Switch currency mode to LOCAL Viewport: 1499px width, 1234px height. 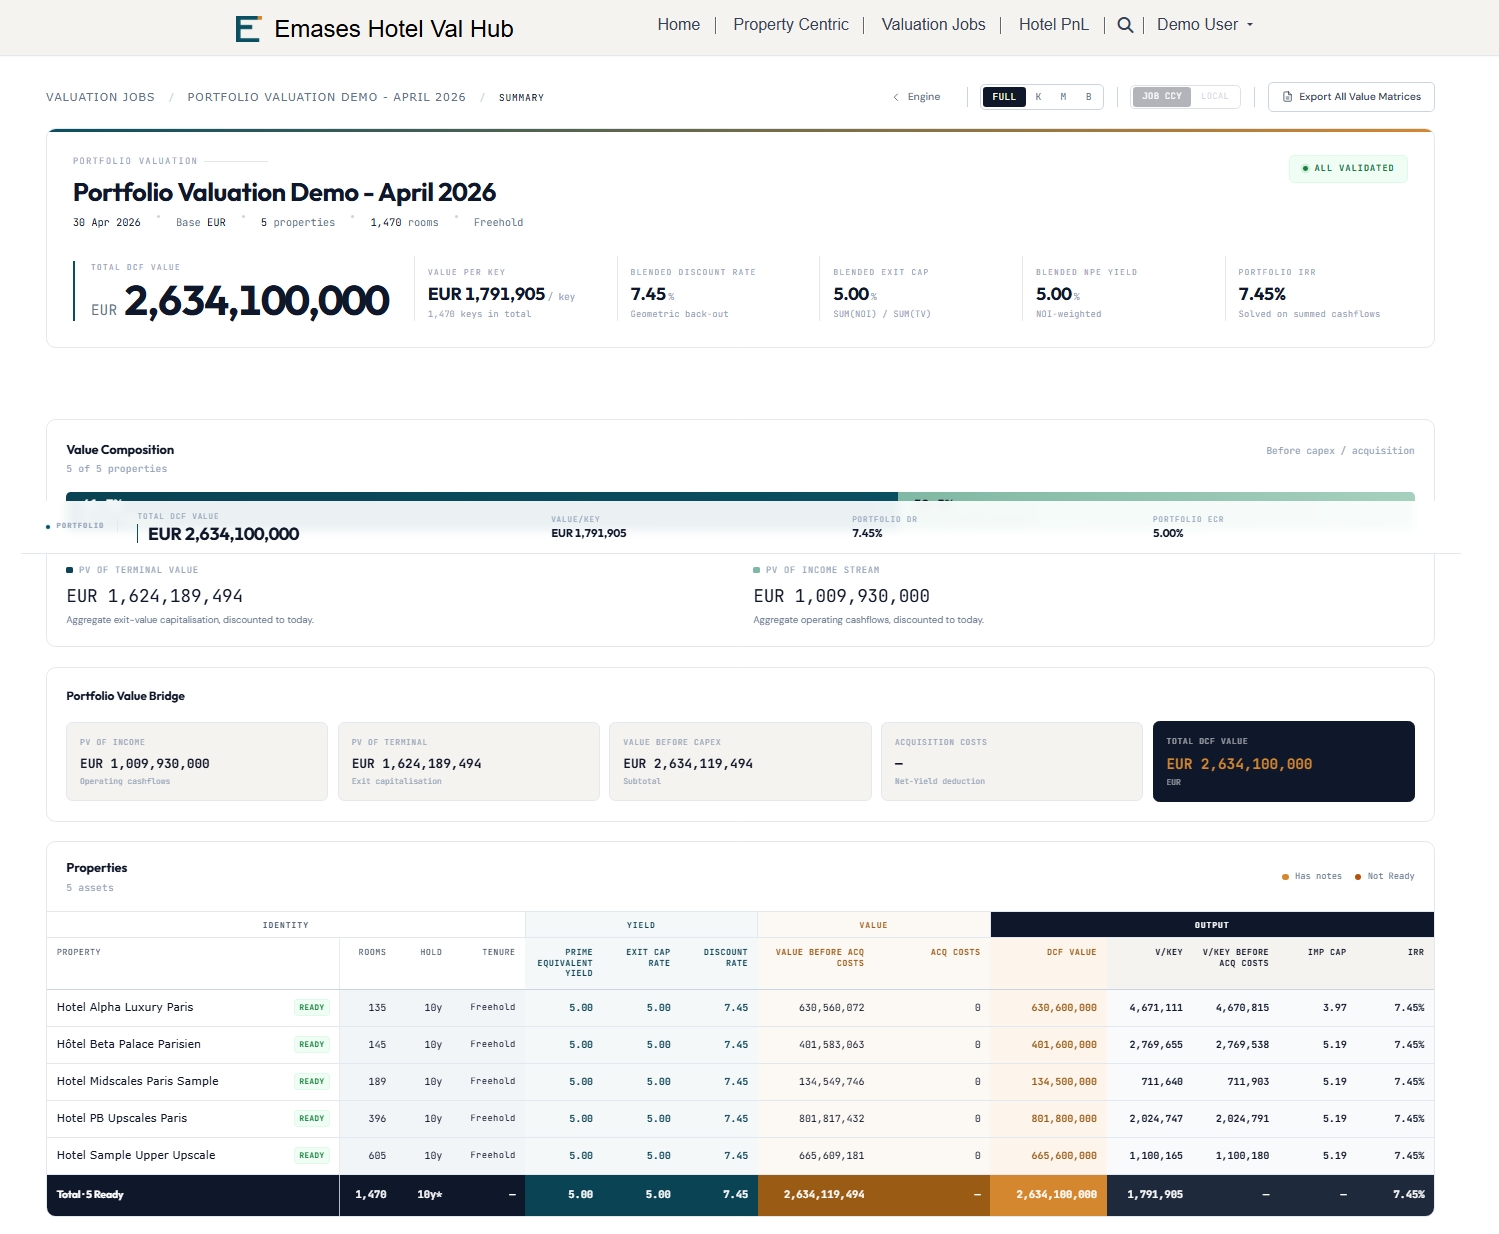click(x=1215, y=97)
